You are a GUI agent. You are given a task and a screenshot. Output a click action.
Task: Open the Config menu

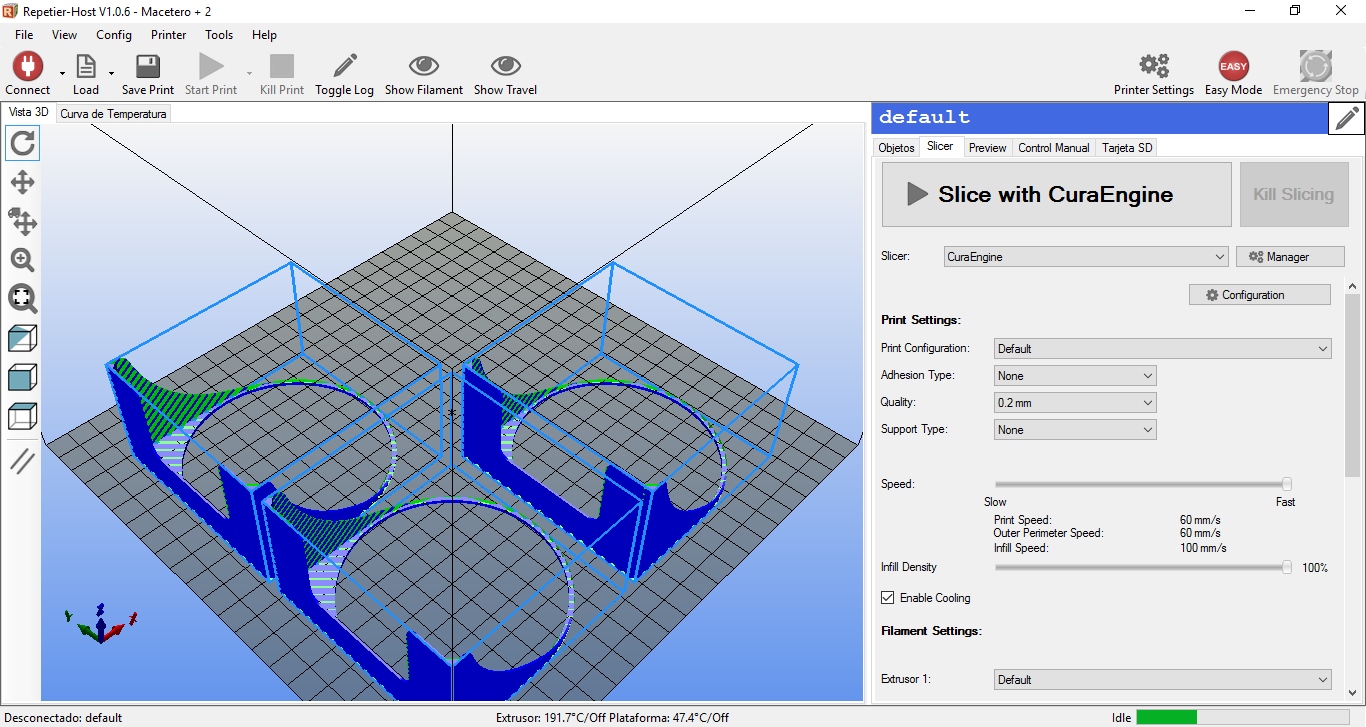[x=114, y=34]
